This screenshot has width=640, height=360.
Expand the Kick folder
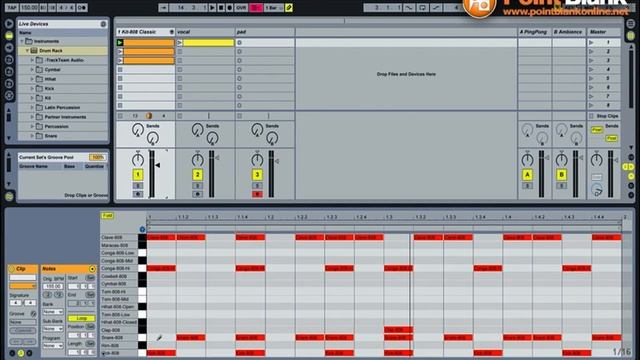point(32,89)
